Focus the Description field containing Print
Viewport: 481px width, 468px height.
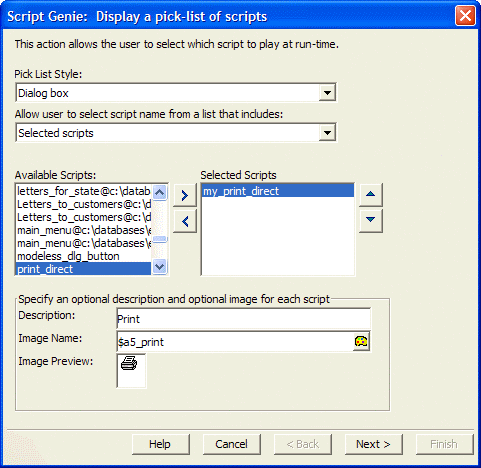(243, 319)
